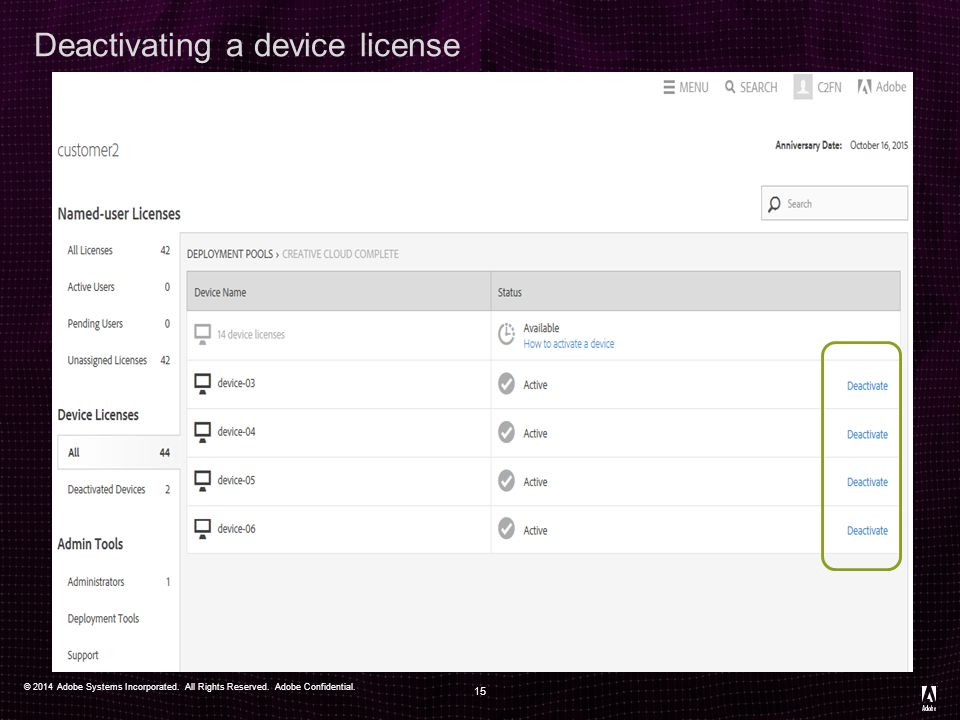Select All under Device Licenses

119,452
